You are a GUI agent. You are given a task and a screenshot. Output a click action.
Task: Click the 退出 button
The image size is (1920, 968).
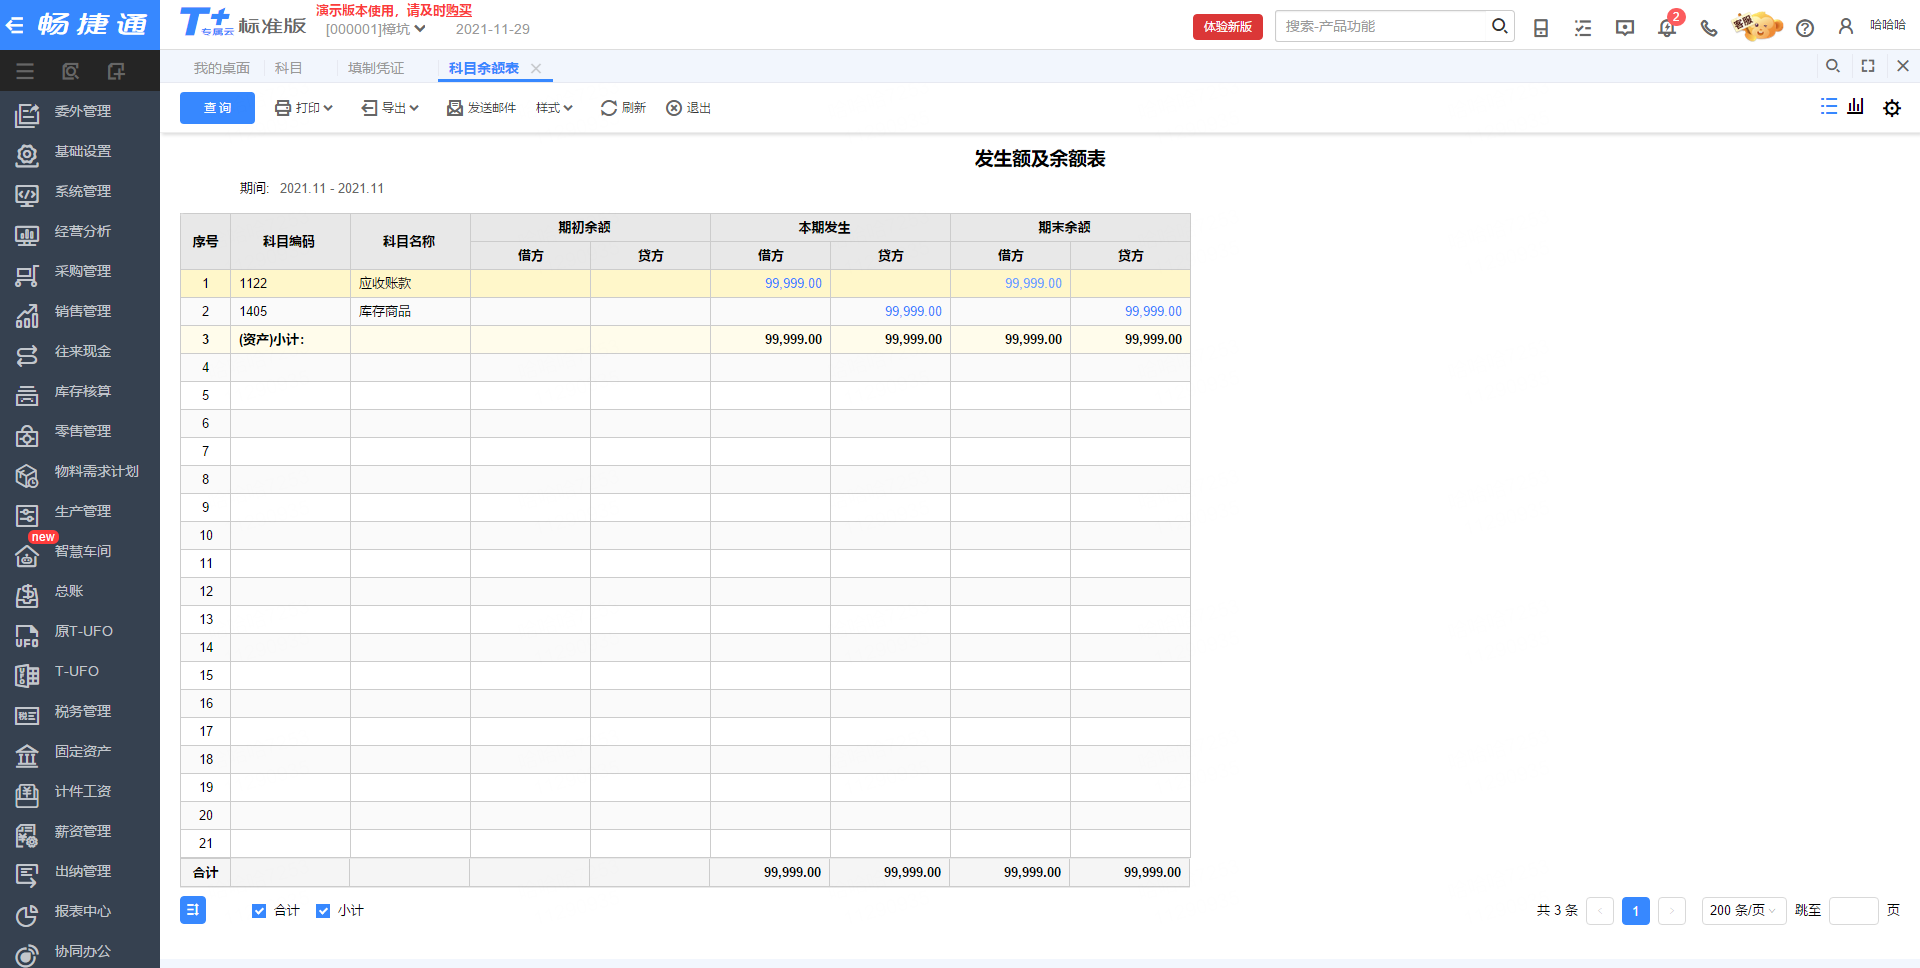tap(688, 108)
